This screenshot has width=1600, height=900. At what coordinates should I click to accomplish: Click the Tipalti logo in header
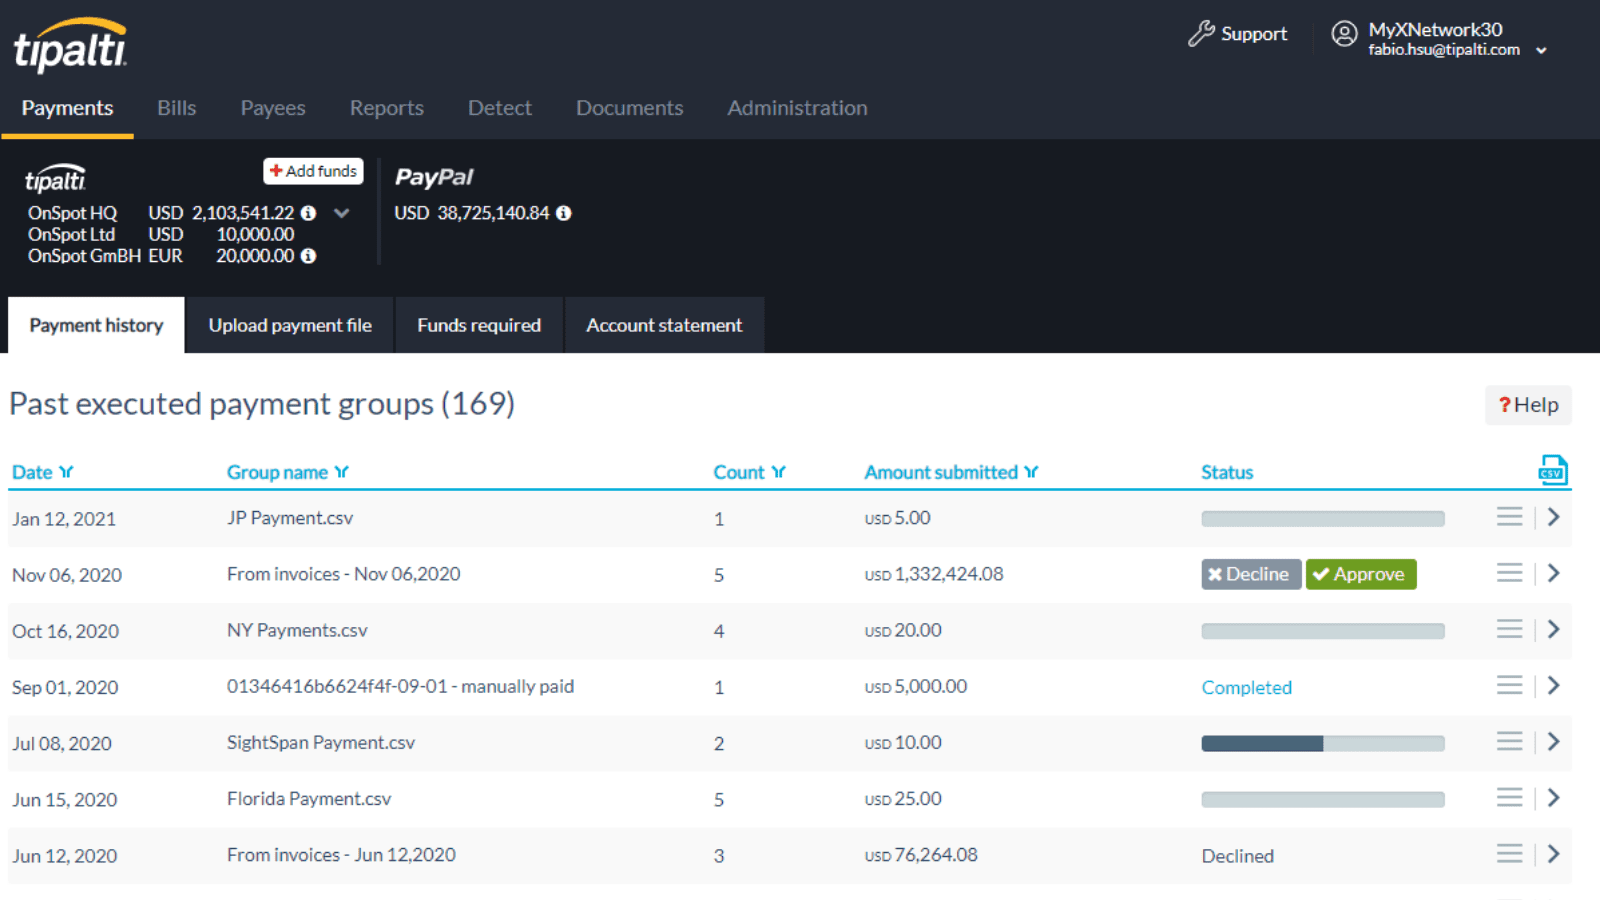coord(70,46)
